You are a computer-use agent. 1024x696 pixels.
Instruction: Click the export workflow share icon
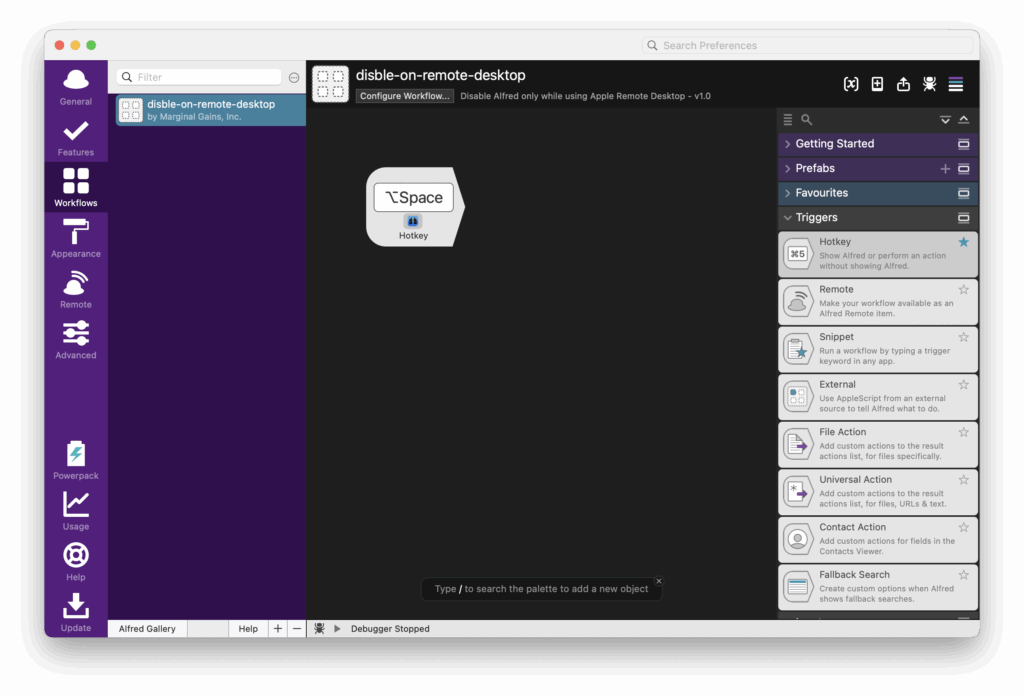pyautogui.click(x=903, y=85)
